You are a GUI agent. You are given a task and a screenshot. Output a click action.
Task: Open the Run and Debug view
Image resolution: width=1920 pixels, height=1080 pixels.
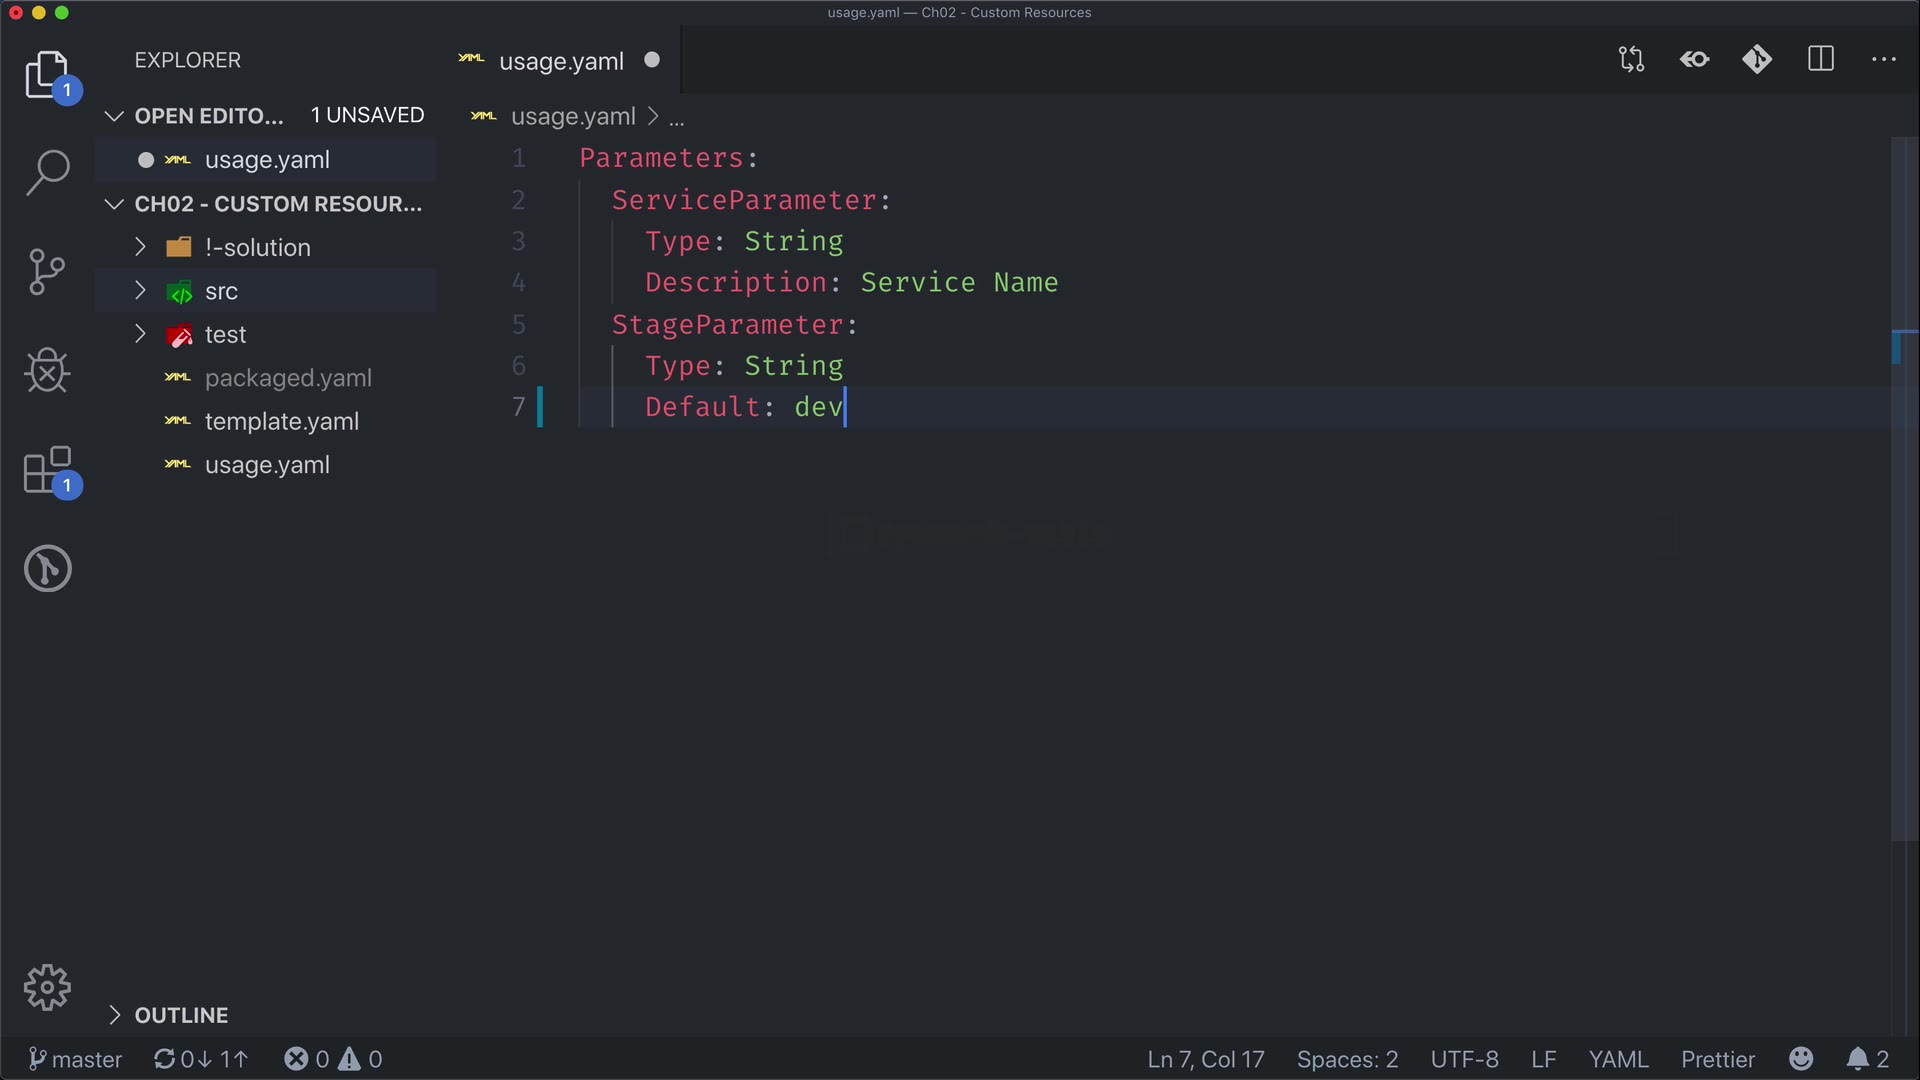[47, 371]
